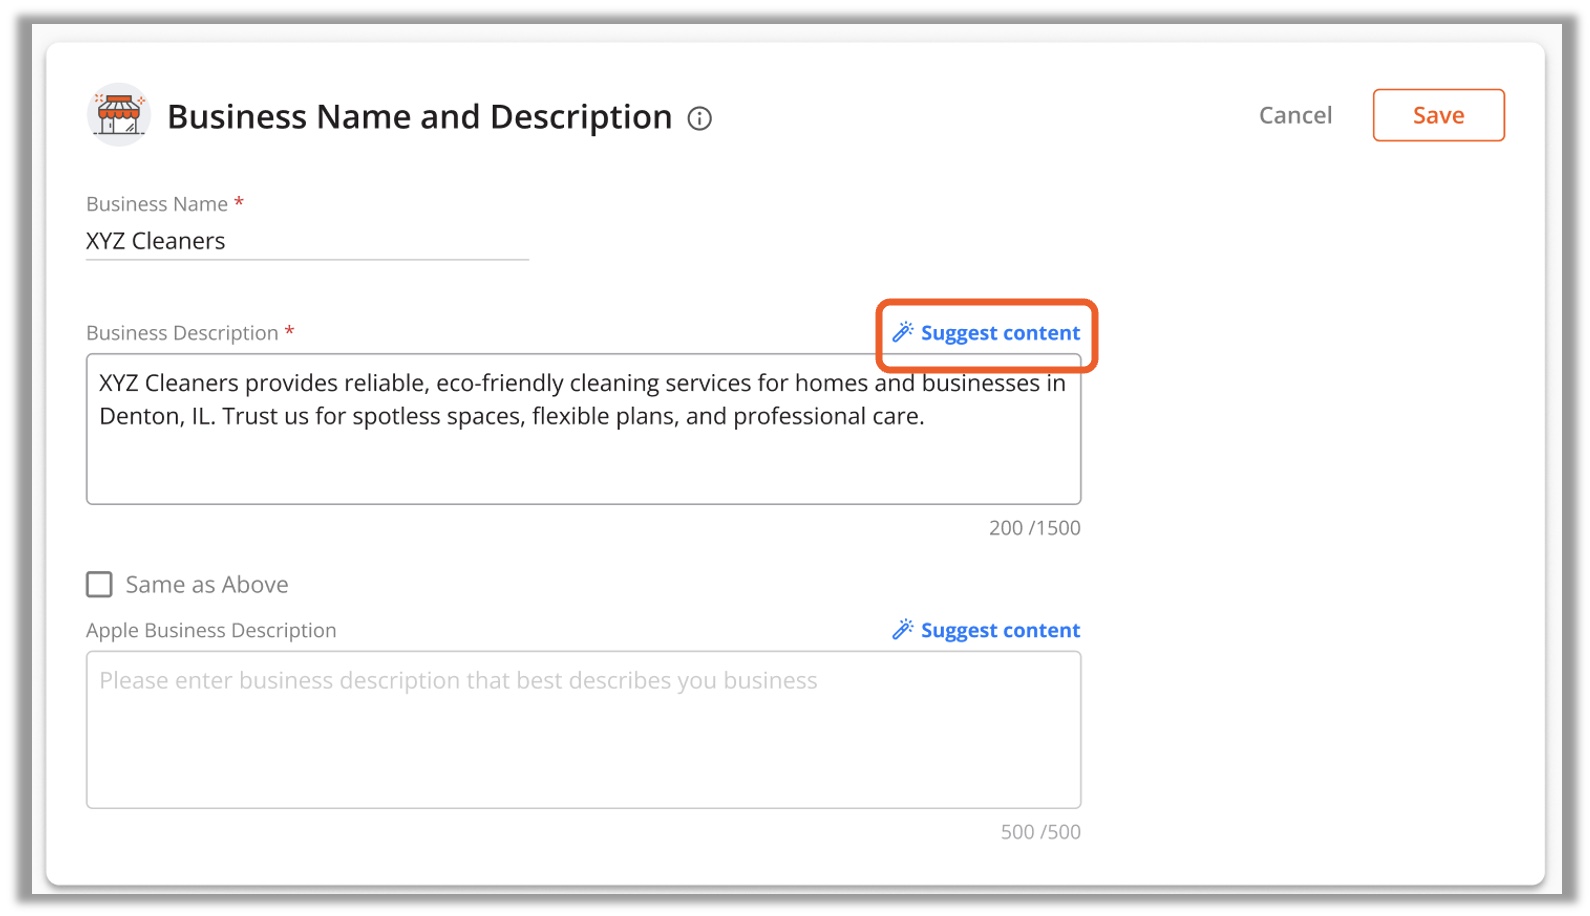Click the Apple Business Description label
Image resolution: width=1590 pixels, height=916 pixels.
pyautogui.click(x=211, y=630)
